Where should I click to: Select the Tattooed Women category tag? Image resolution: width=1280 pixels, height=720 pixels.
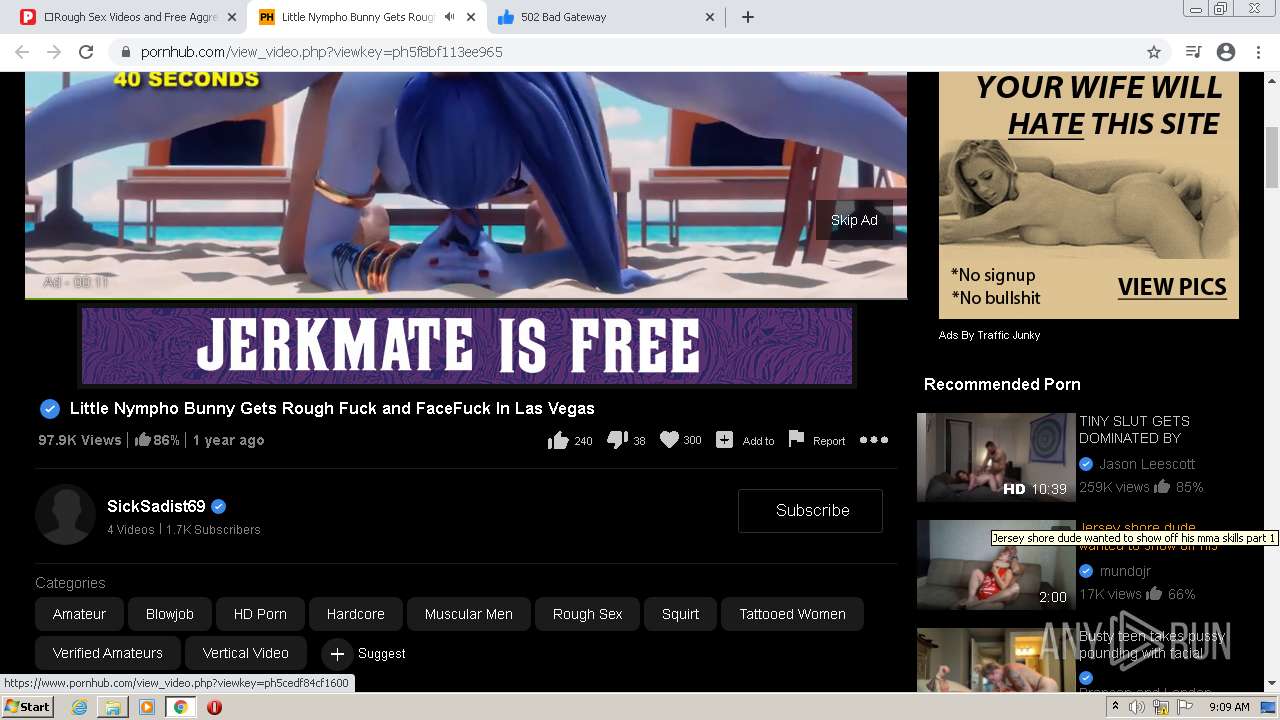(x=792, y=614)
